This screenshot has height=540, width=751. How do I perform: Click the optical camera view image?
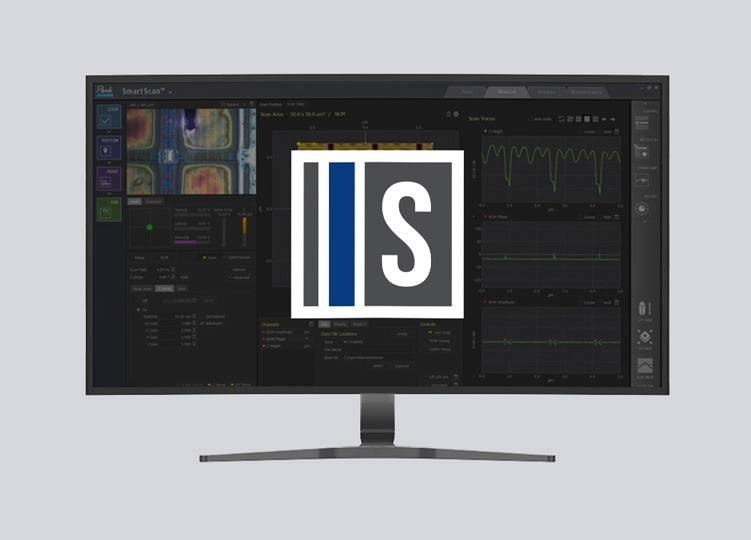(191, 150)
